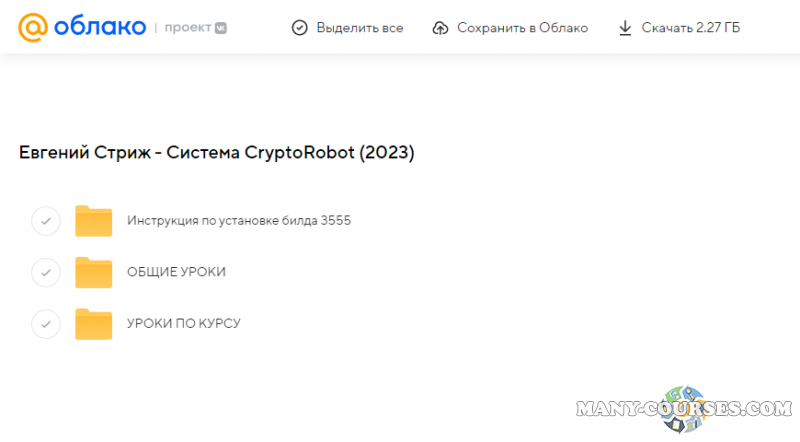
Task: Click the cloud upload icon in the header
Action: coord(440,28)
